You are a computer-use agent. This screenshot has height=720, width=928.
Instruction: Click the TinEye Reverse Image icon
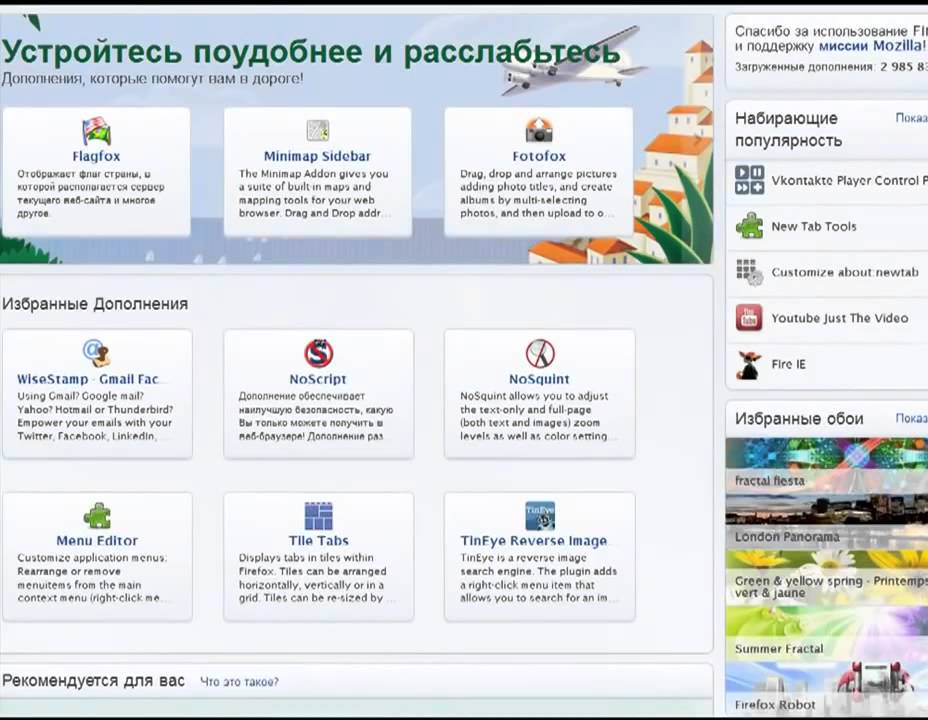point(540,515)
